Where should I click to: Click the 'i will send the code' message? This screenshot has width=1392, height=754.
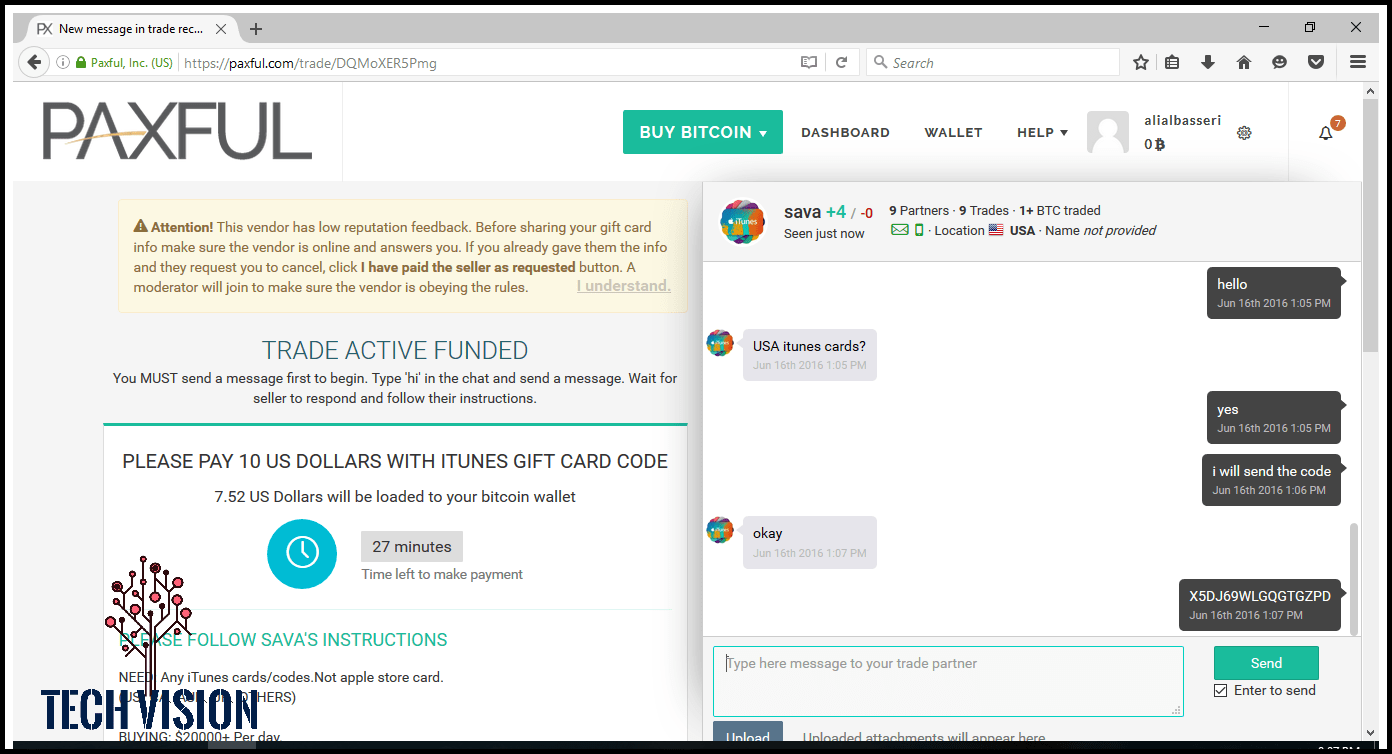click(1271, 480)
